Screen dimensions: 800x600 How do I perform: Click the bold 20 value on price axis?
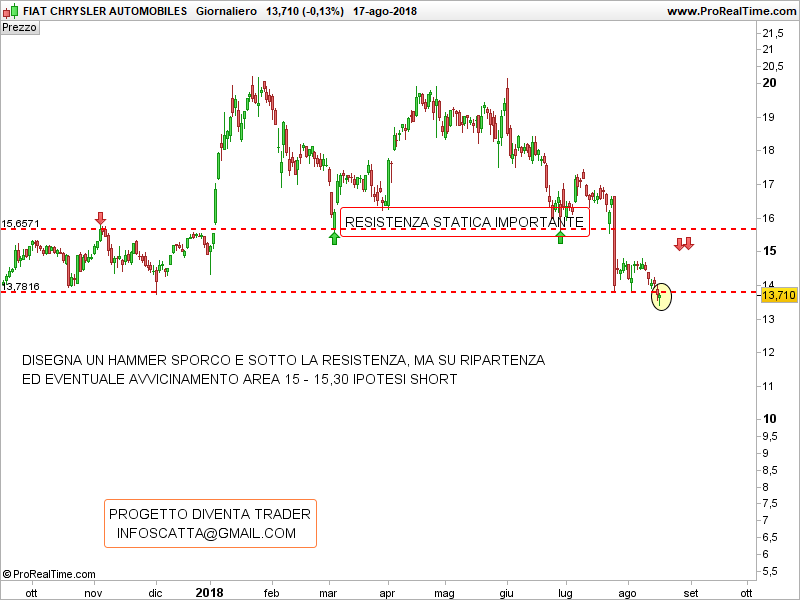[x=769, y=83]
